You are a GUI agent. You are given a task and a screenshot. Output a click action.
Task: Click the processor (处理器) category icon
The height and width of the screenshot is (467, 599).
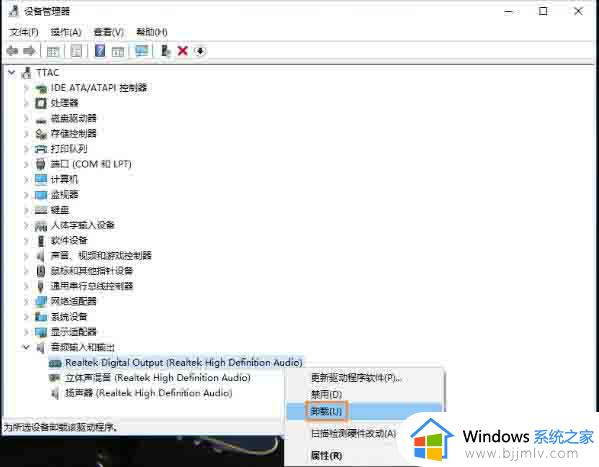click(x=40, y=103)
